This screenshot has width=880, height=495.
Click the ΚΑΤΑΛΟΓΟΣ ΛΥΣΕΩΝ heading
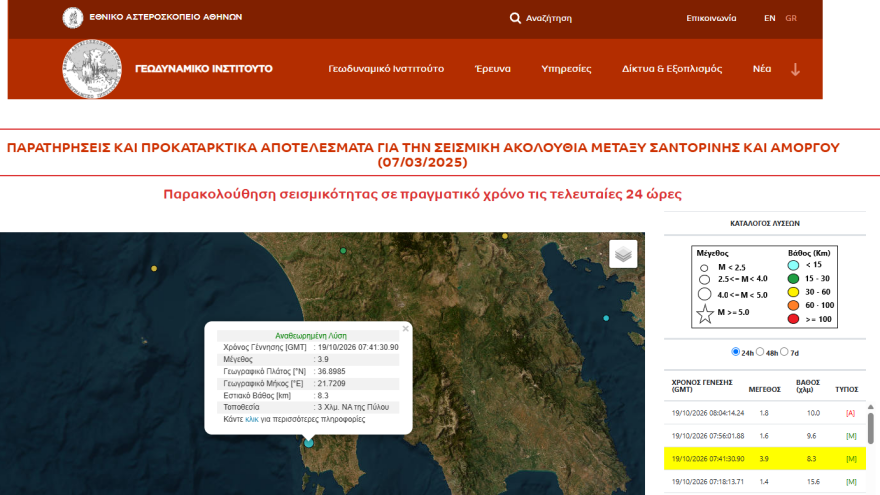point(765,223)
